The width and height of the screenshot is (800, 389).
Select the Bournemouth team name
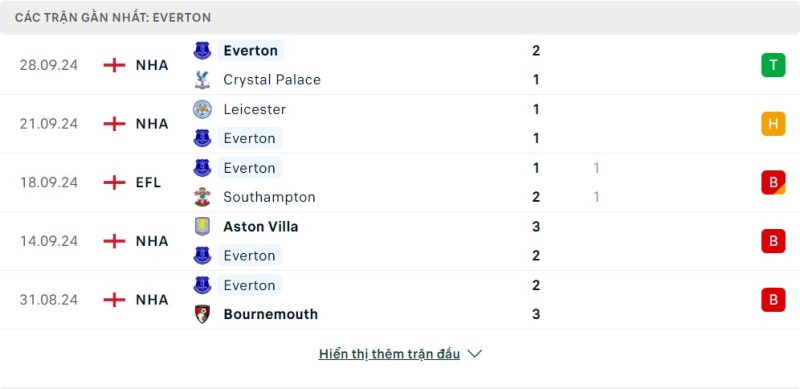(270, 314)
